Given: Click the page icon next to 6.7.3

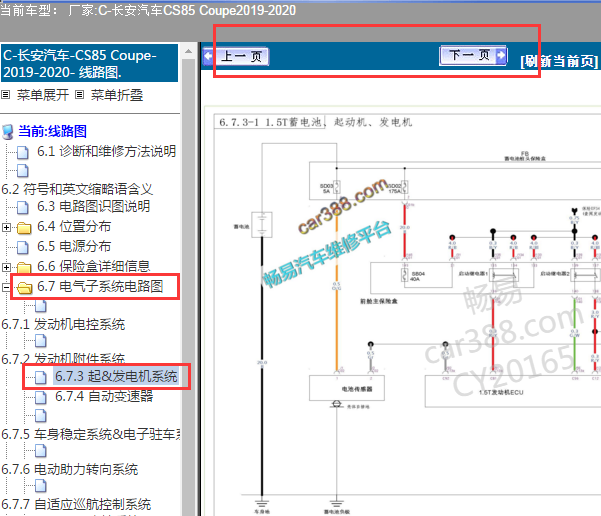Looking at the screenshot, I should [41, 378].
